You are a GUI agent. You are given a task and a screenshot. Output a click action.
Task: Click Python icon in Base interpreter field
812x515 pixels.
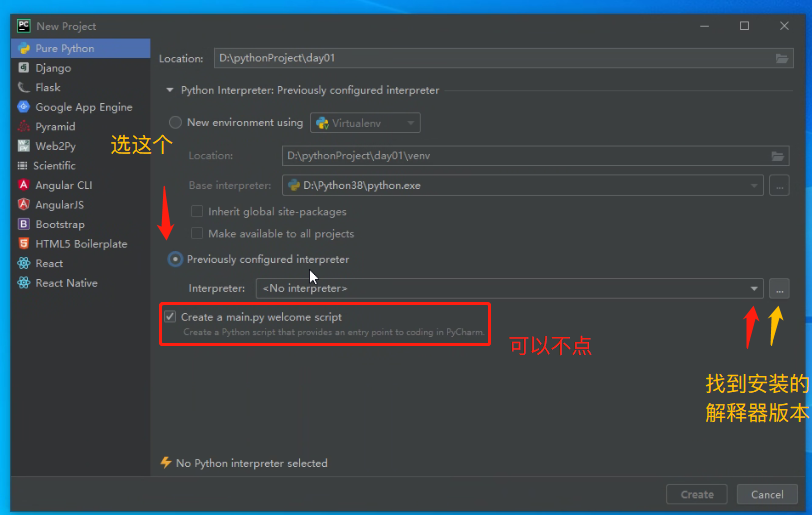click(294, 185)
